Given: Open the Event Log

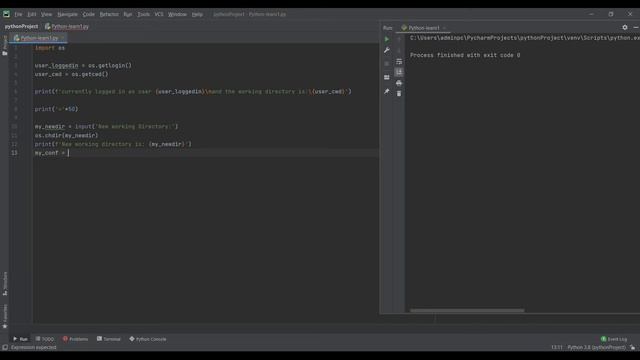Looking at the screenshot, I should pyautogui.click(x=613, y=339).
